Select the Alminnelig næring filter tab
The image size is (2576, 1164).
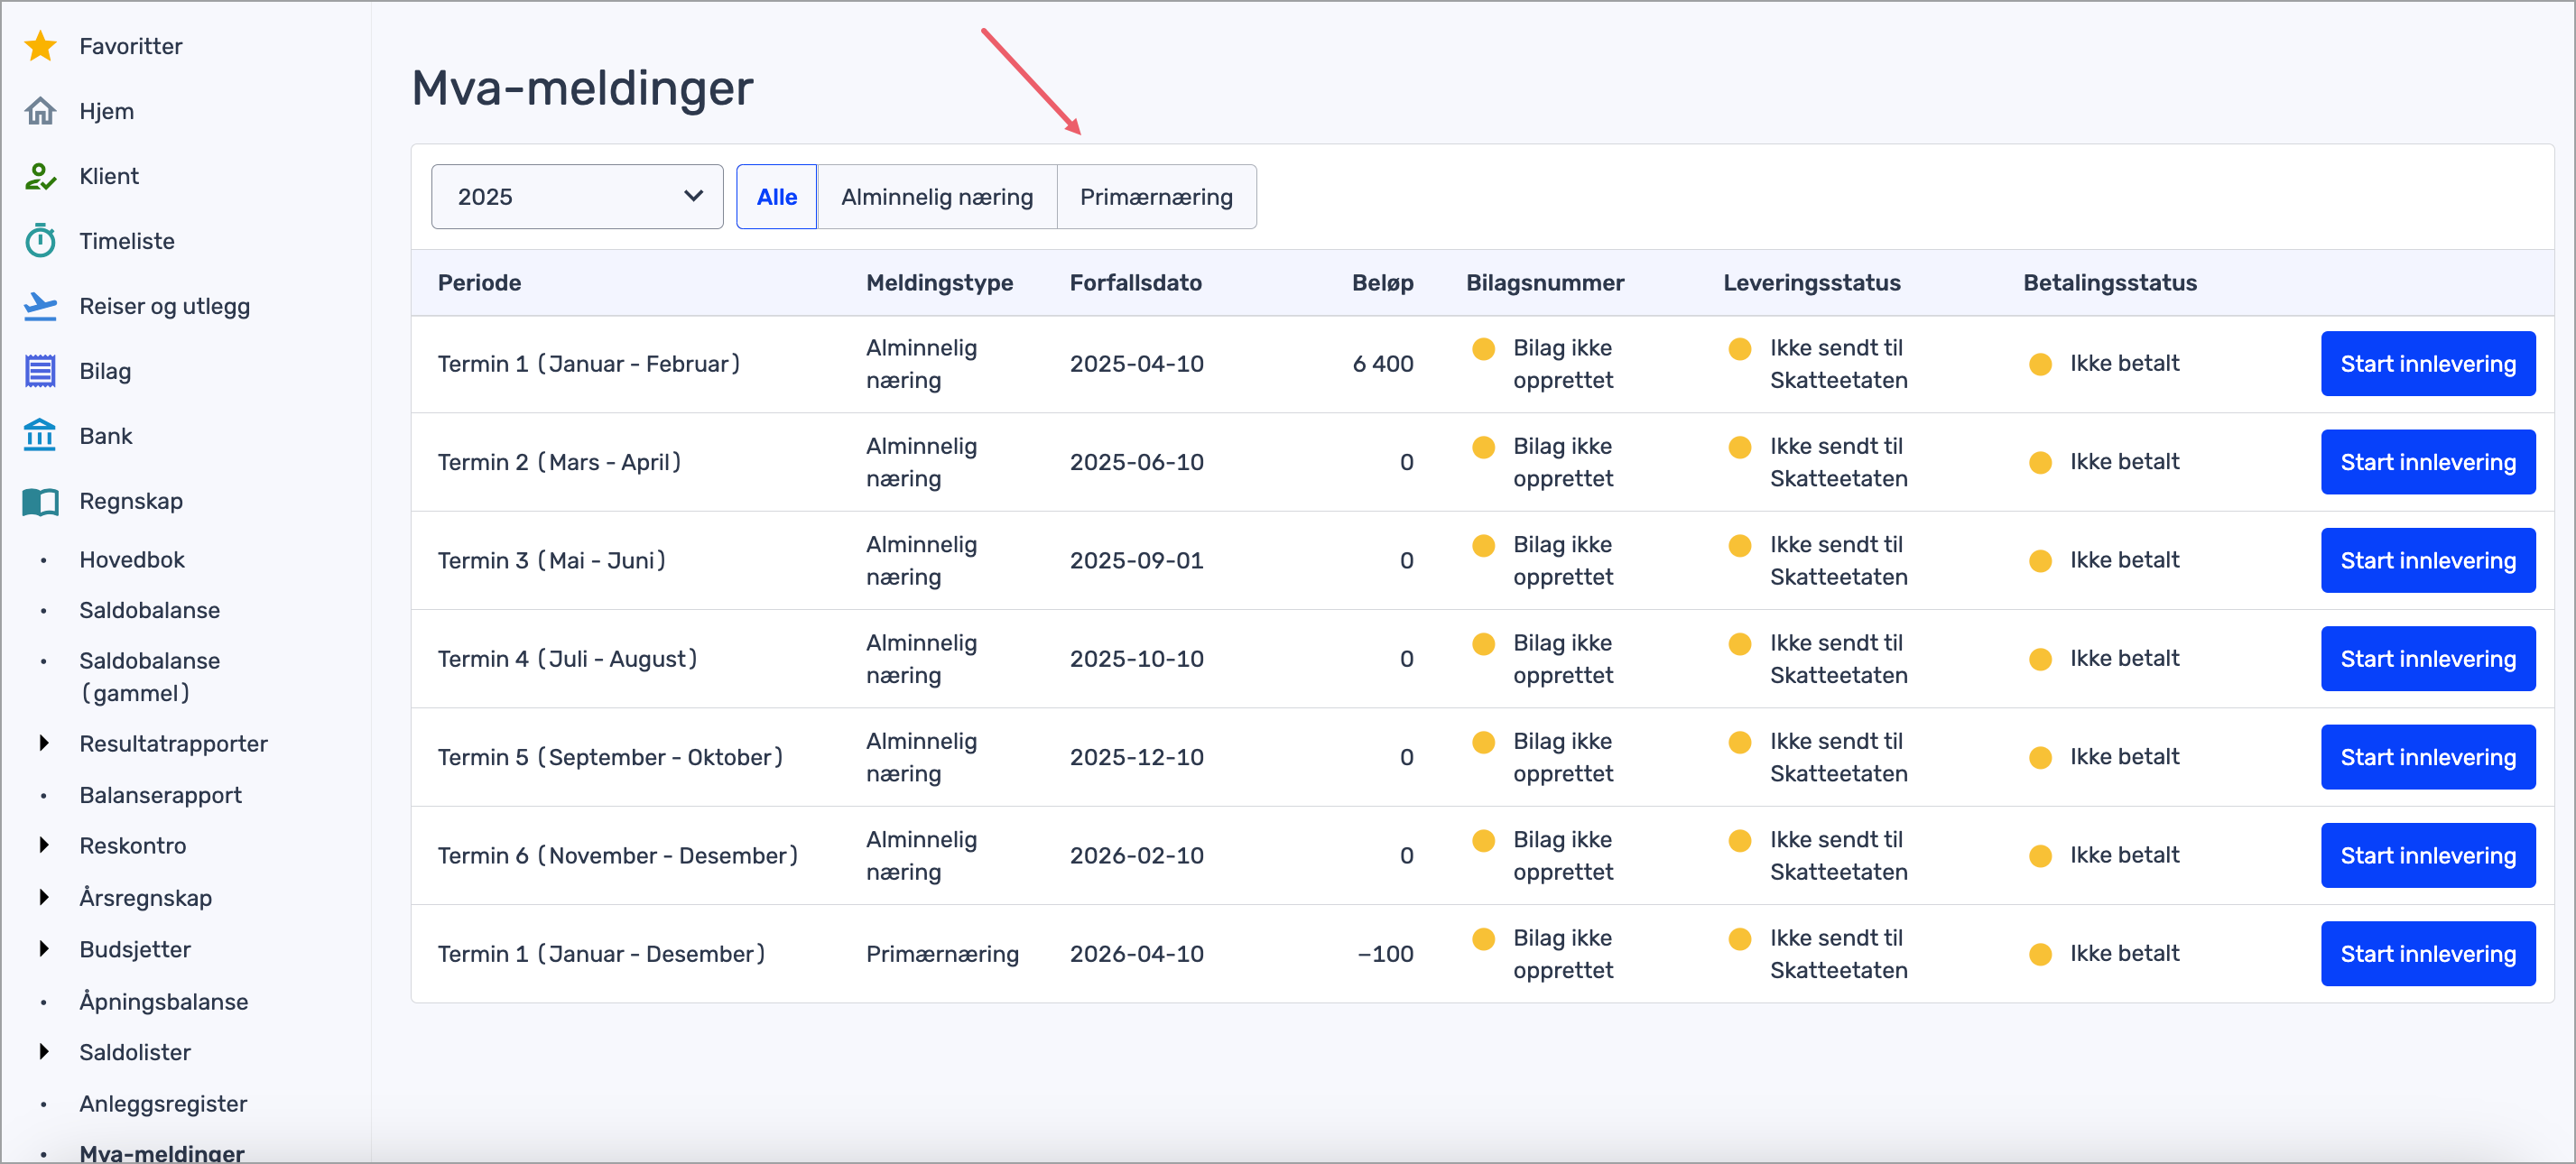click(x=937, y=197)
